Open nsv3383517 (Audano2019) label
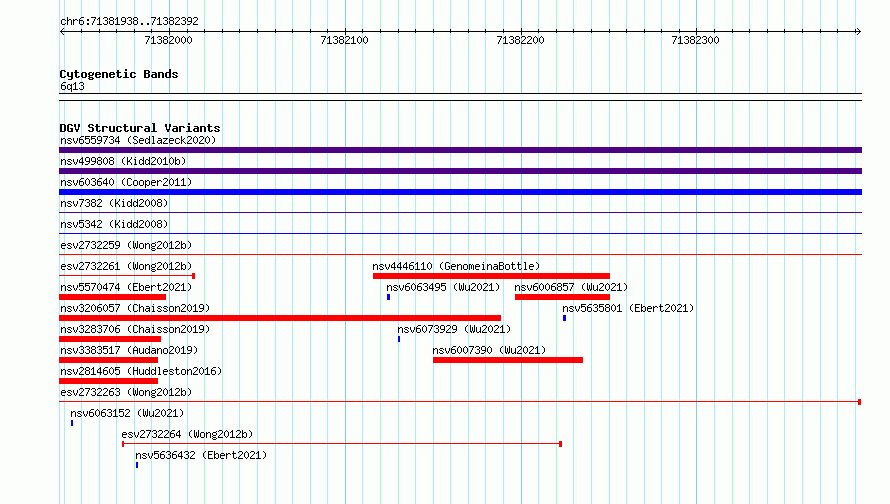Screen dimensions: 890x504 pos(129,350)
